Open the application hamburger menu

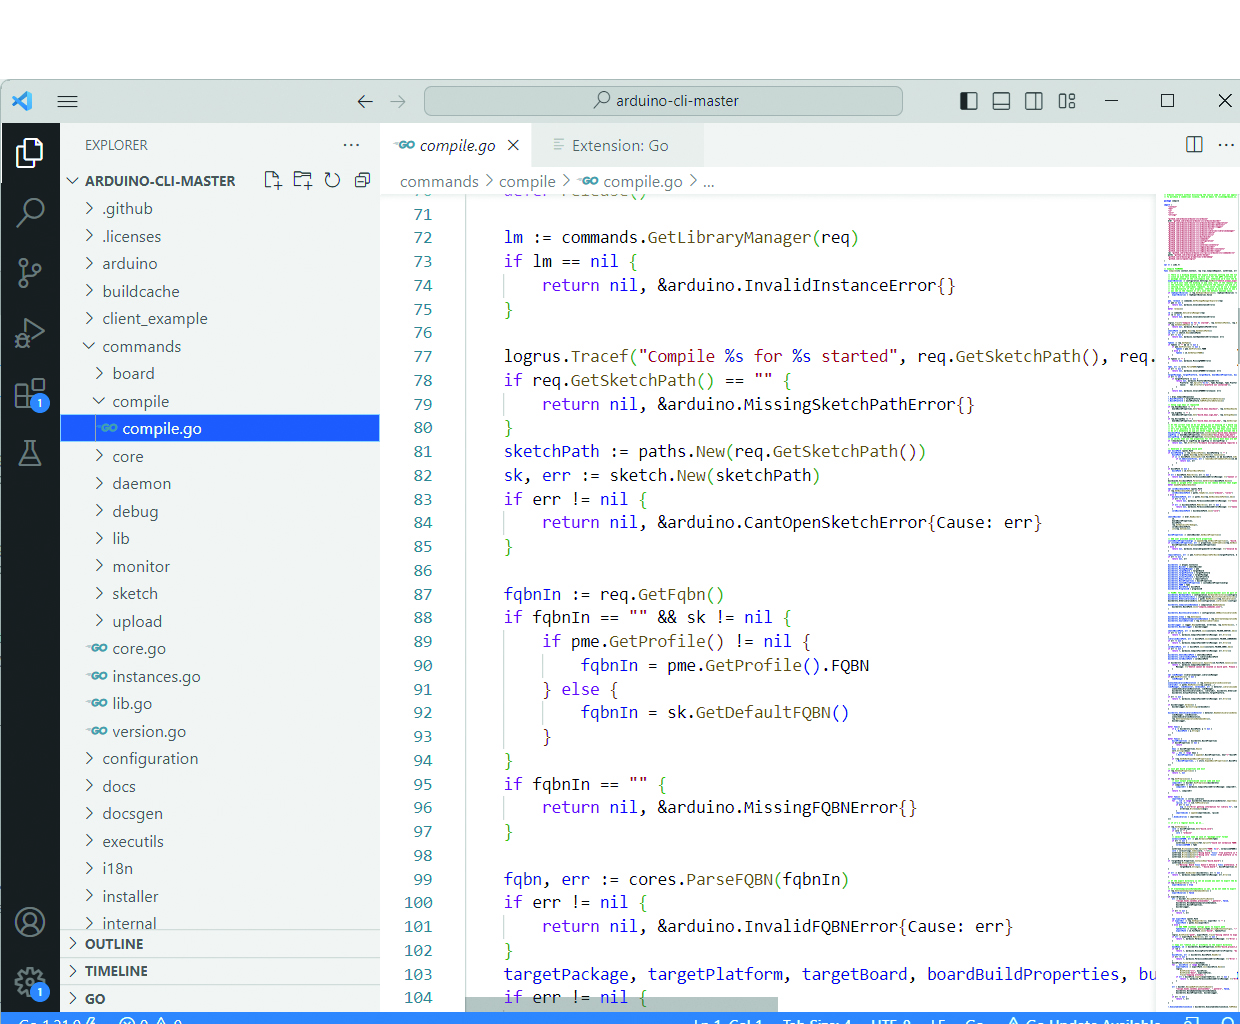pyautogui.click(x=67, y=101)
